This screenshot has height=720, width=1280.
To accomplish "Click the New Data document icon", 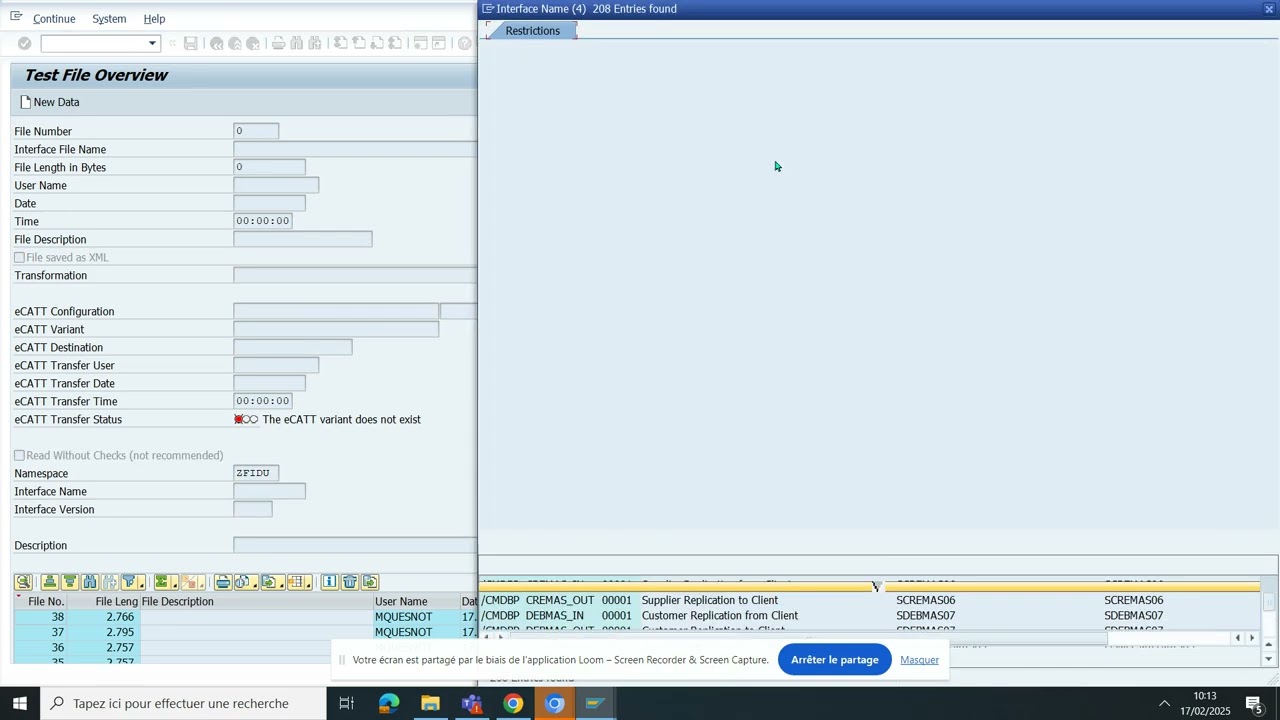I will click(x=26, y=102).
